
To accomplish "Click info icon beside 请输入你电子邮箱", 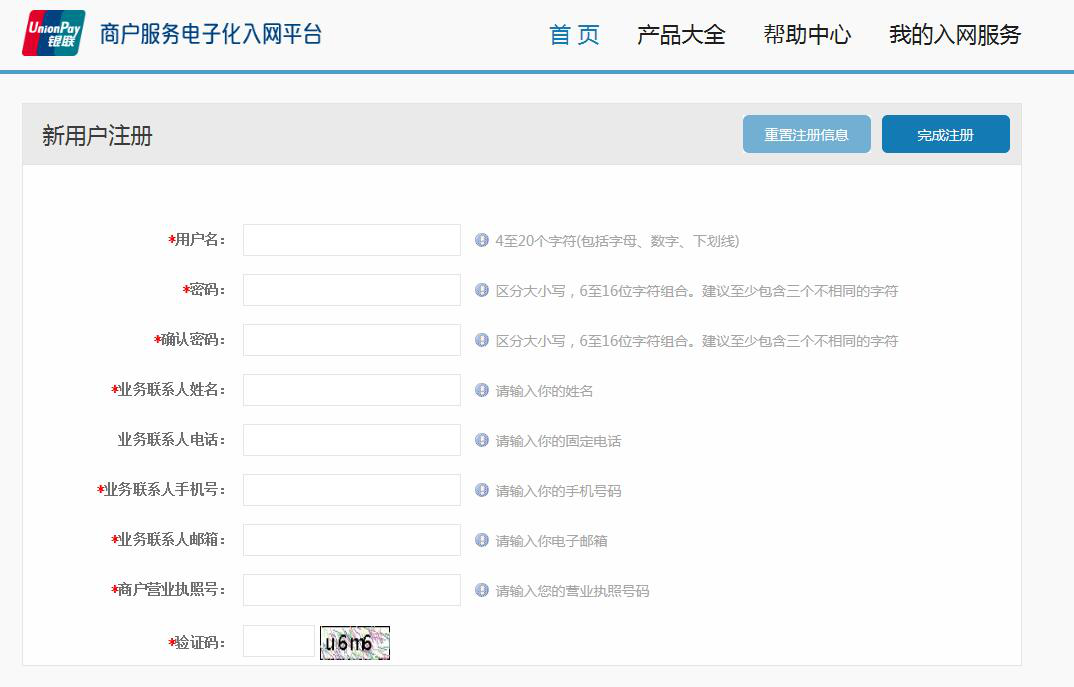I will pyautogui.click(x=482, y=540).
